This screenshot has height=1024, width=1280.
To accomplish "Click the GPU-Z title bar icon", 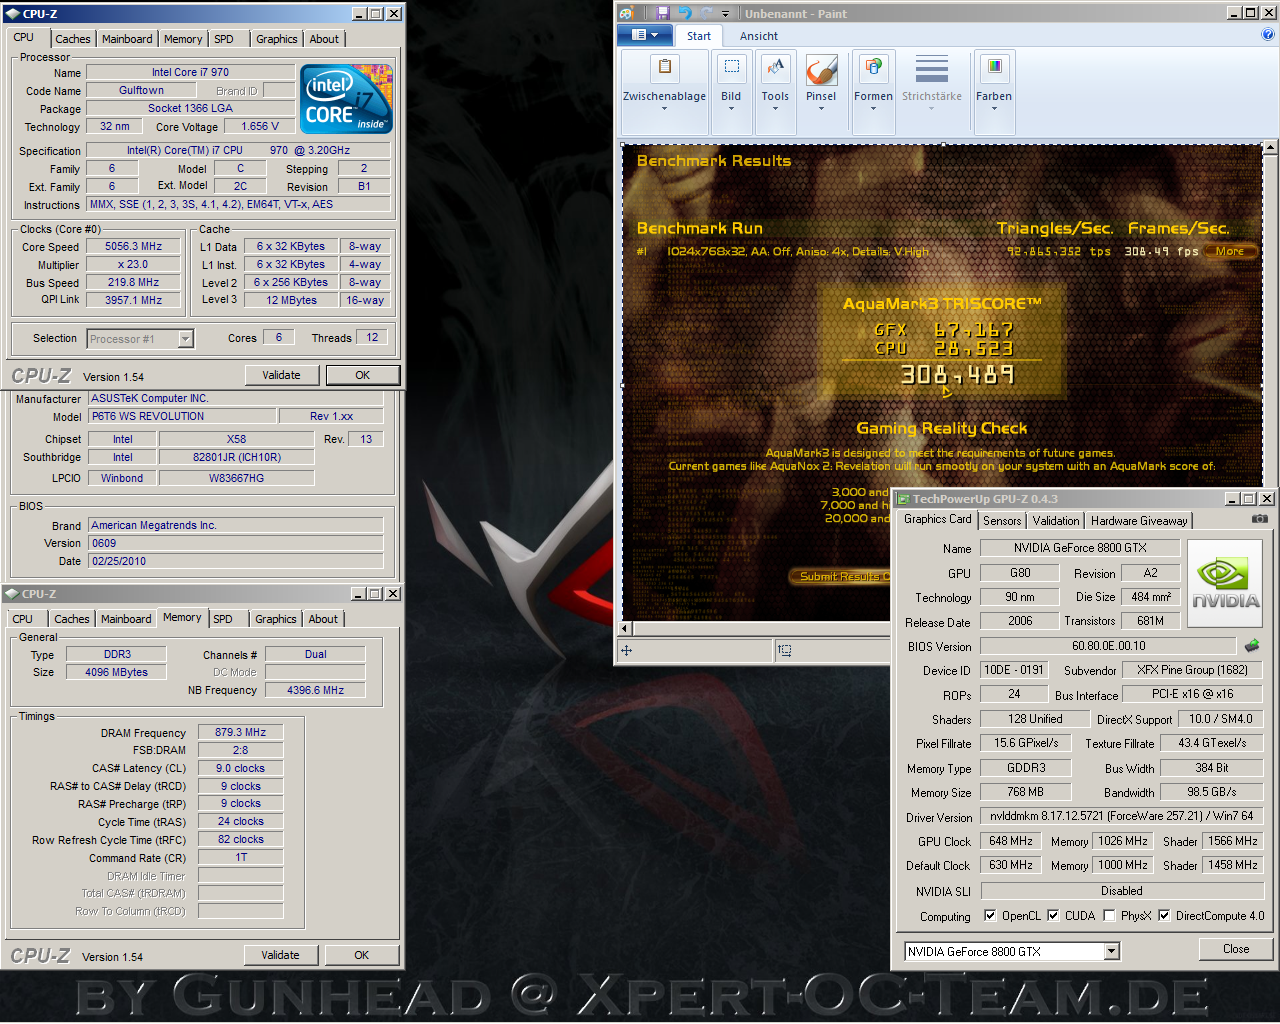I will [x=903, y=498].
